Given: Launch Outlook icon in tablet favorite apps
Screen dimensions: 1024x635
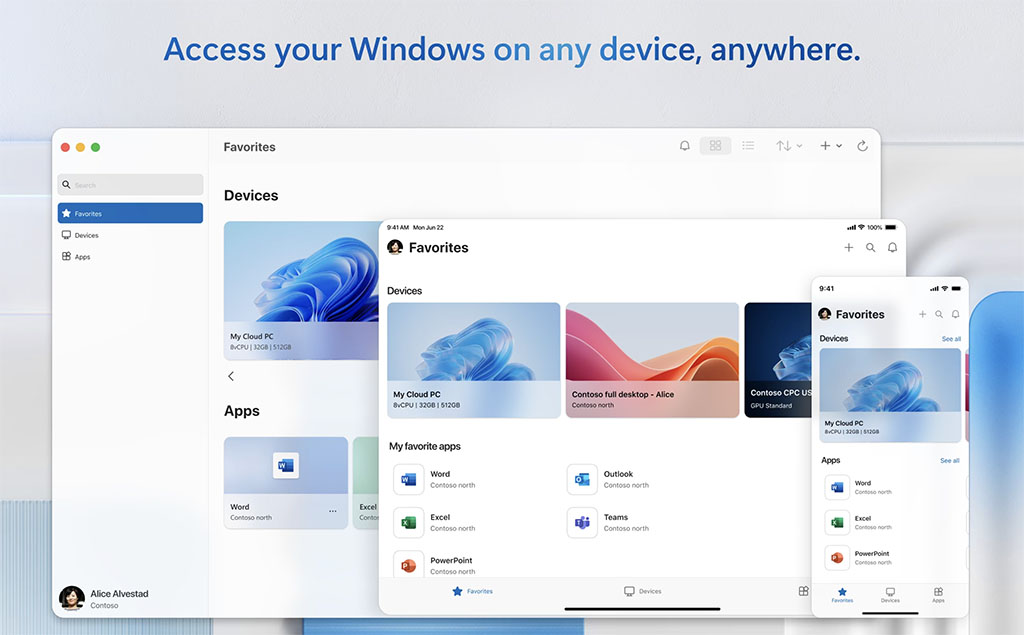Looking at the screenshot, I should (582, 480).
